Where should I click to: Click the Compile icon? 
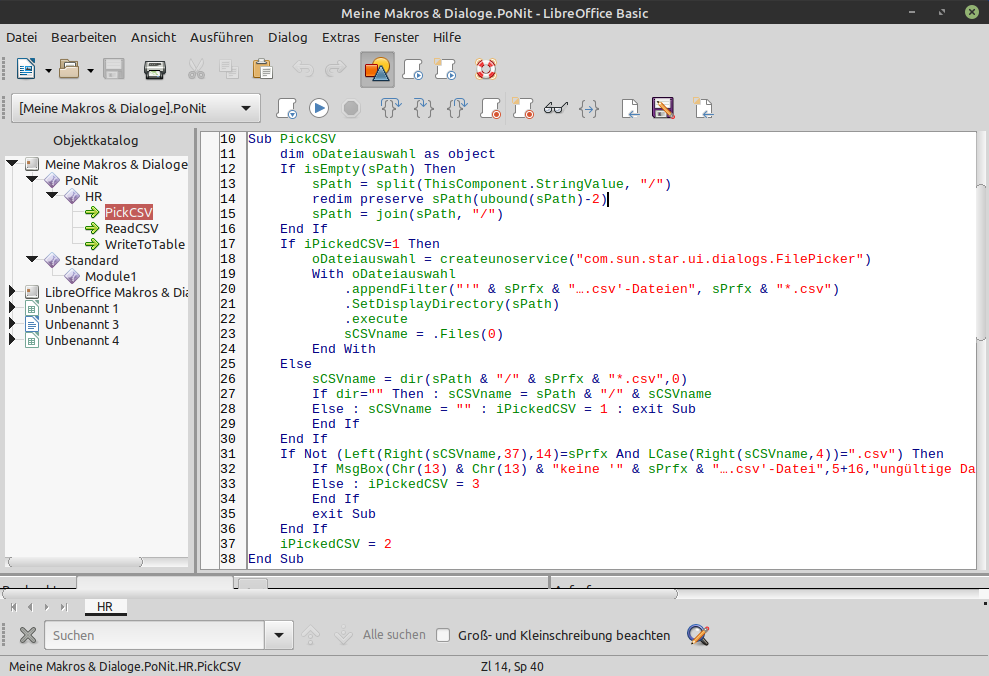coord(286,108)
